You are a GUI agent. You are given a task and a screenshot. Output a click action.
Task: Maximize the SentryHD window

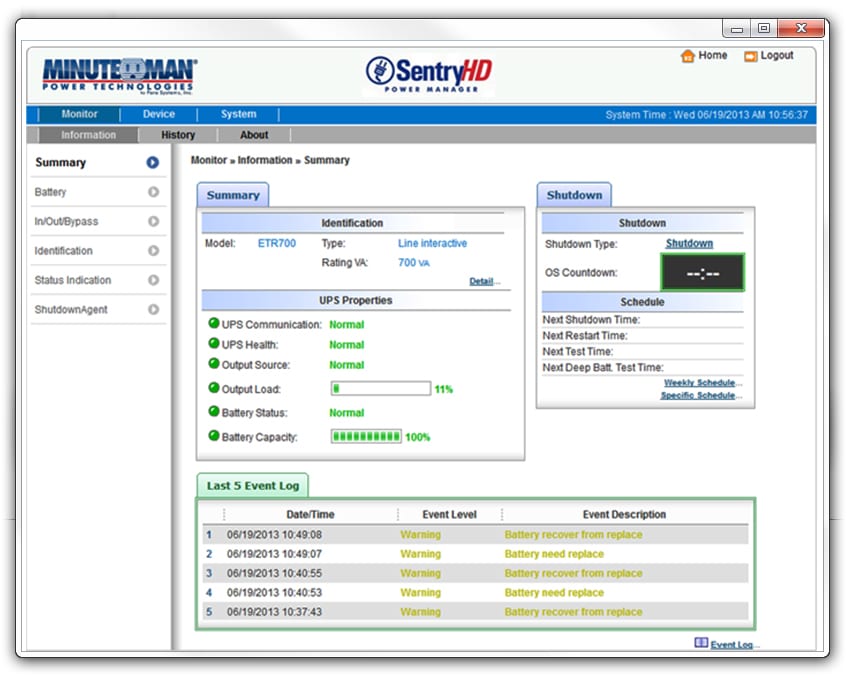763,28
